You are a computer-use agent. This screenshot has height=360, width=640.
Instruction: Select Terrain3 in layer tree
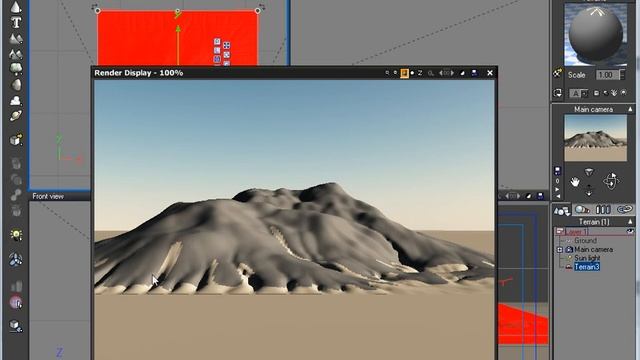click(x=587, y=267)
